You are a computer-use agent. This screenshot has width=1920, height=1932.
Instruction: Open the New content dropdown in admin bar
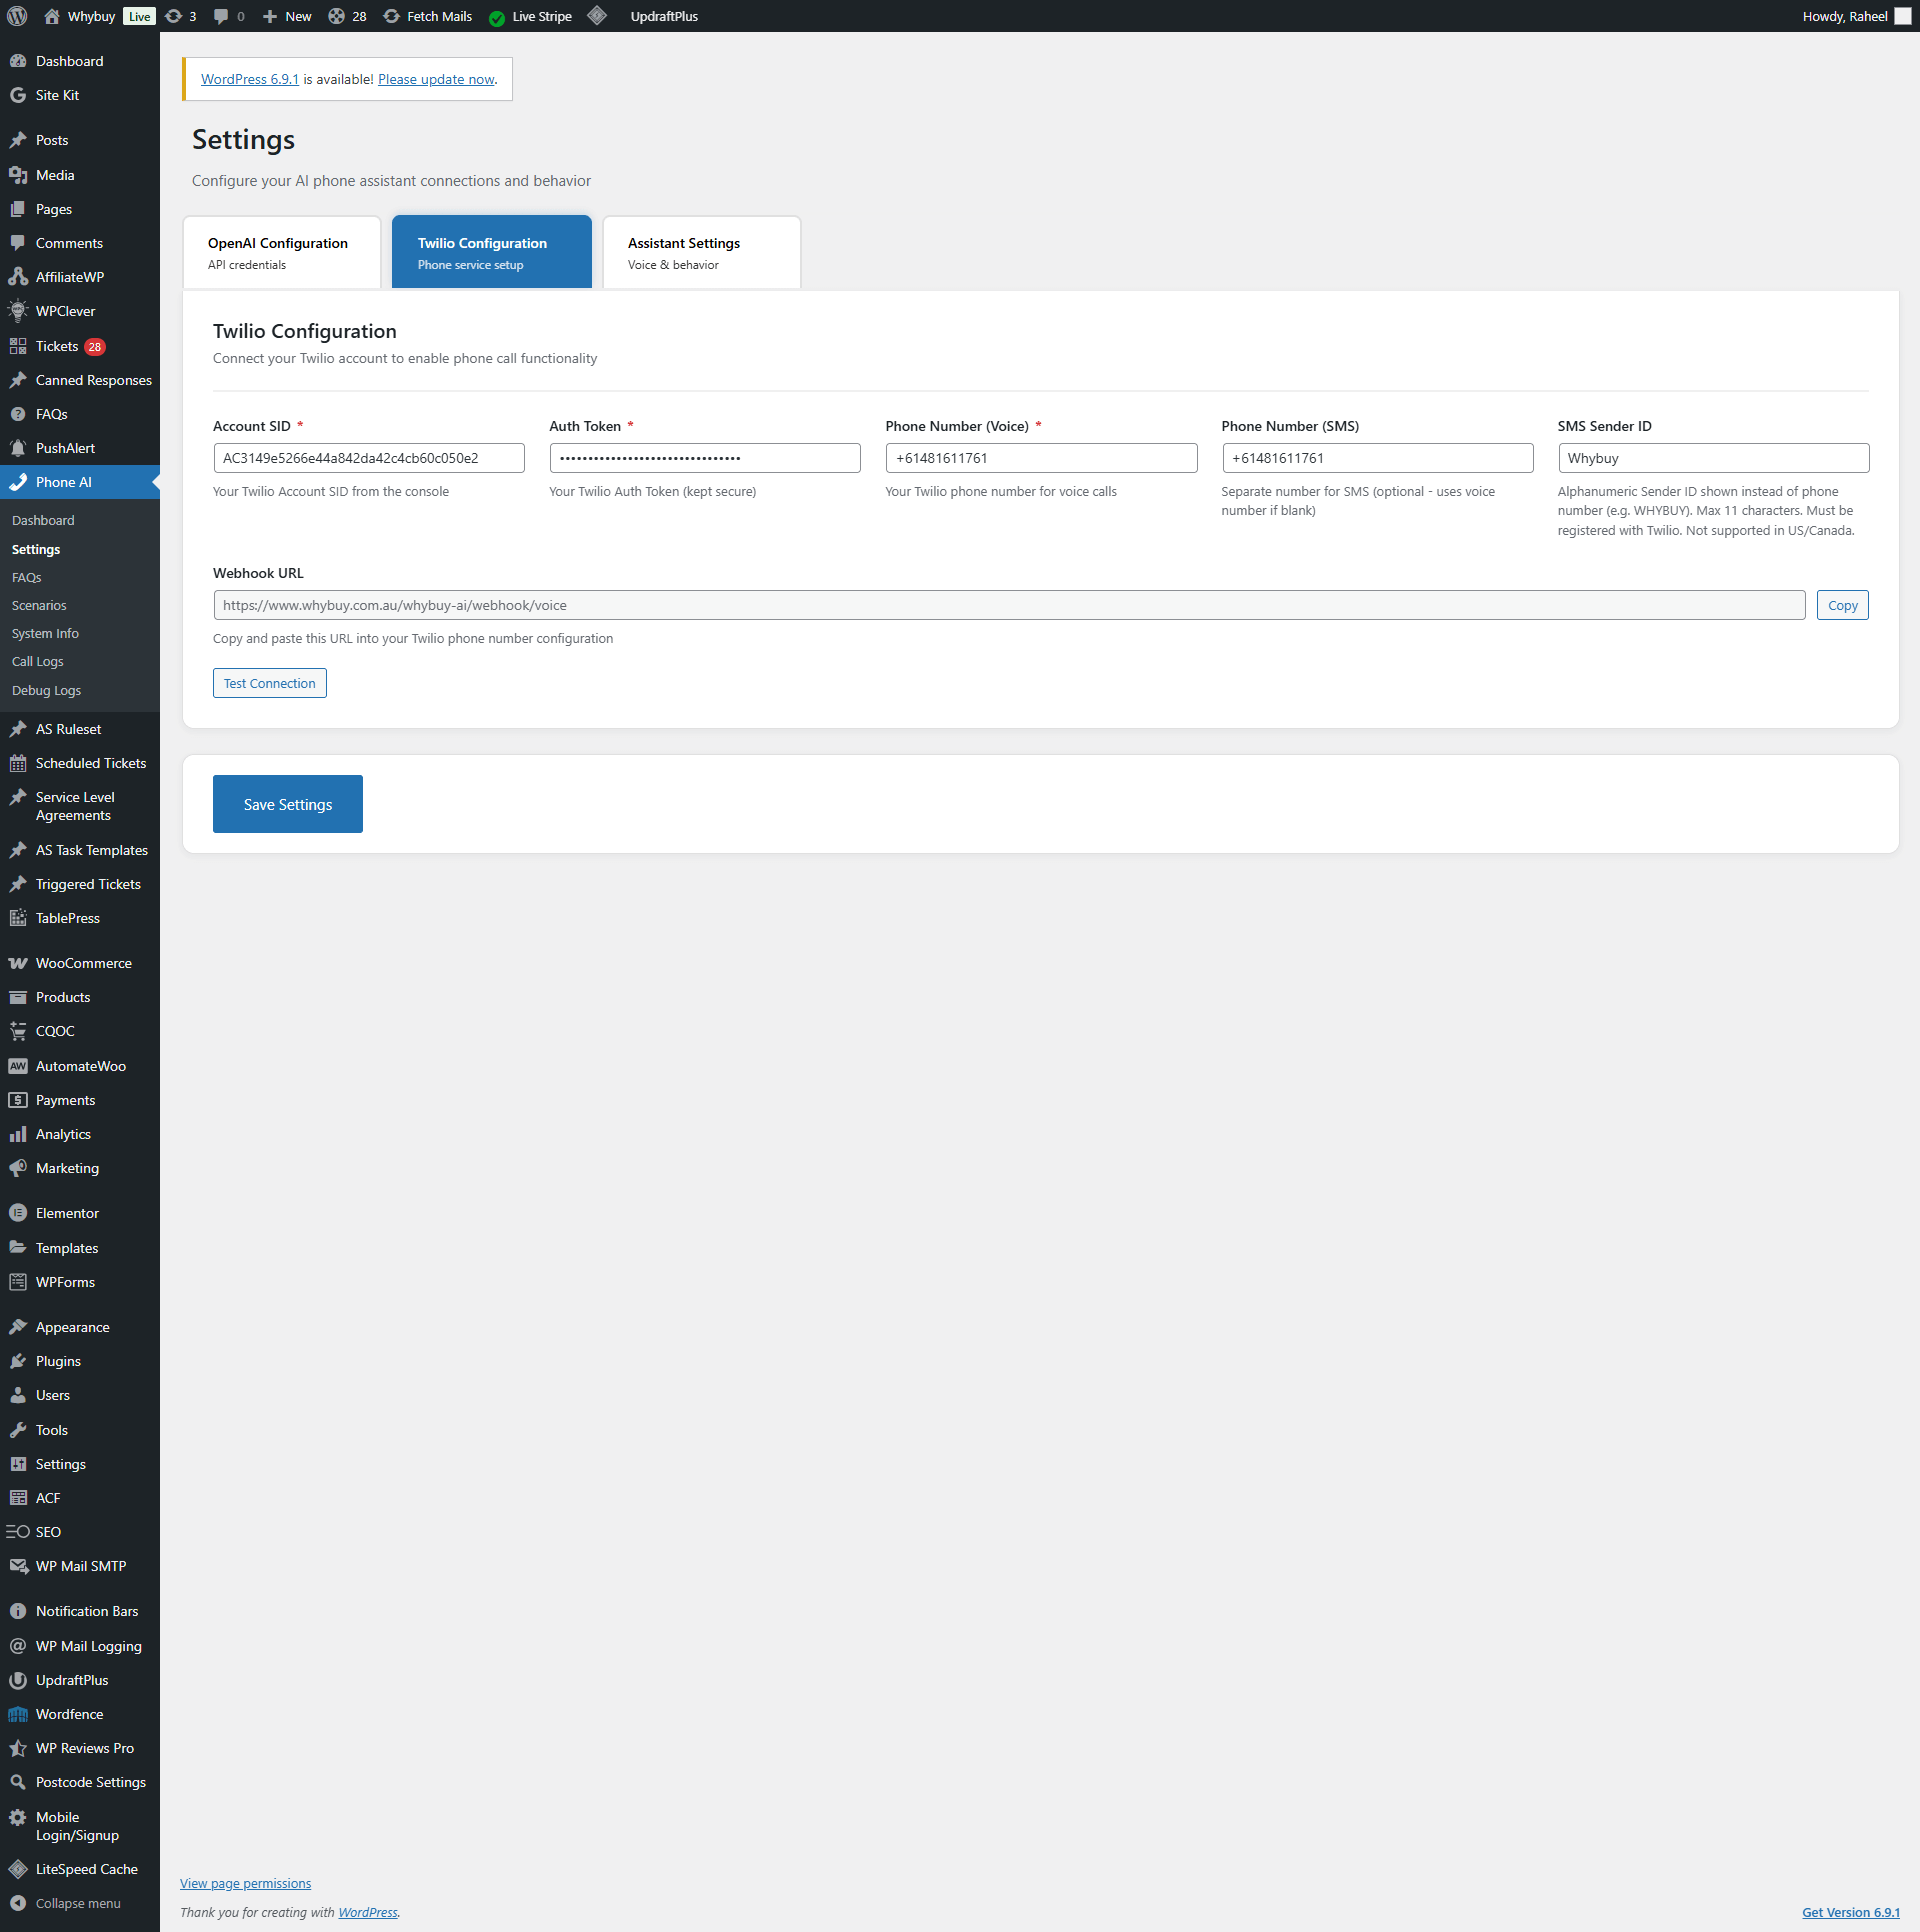click(x=287, y=16)
